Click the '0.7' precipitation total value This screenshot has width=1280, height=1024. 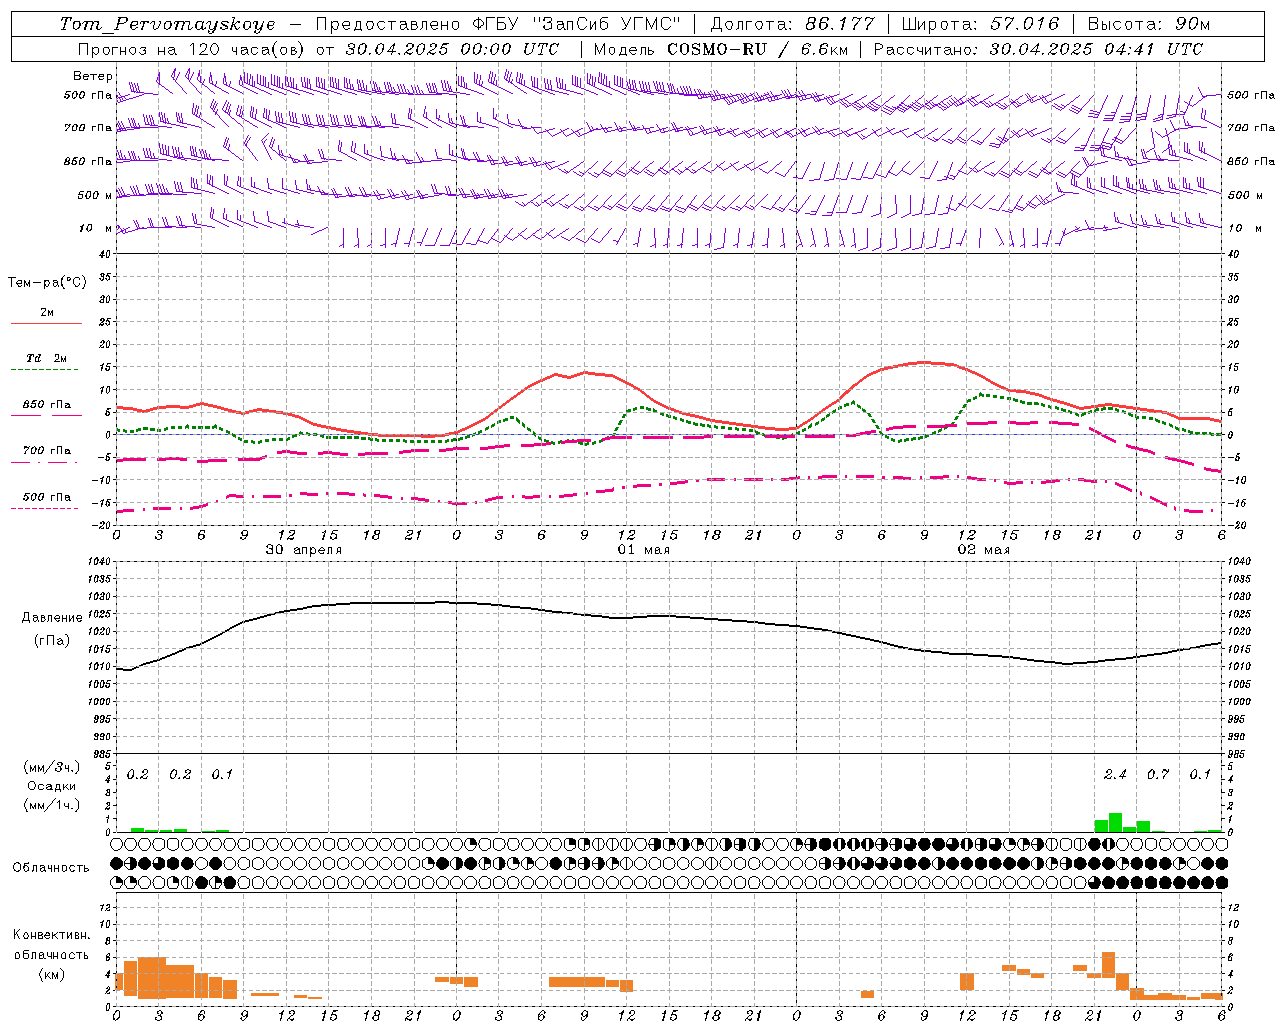point(1158,775)
